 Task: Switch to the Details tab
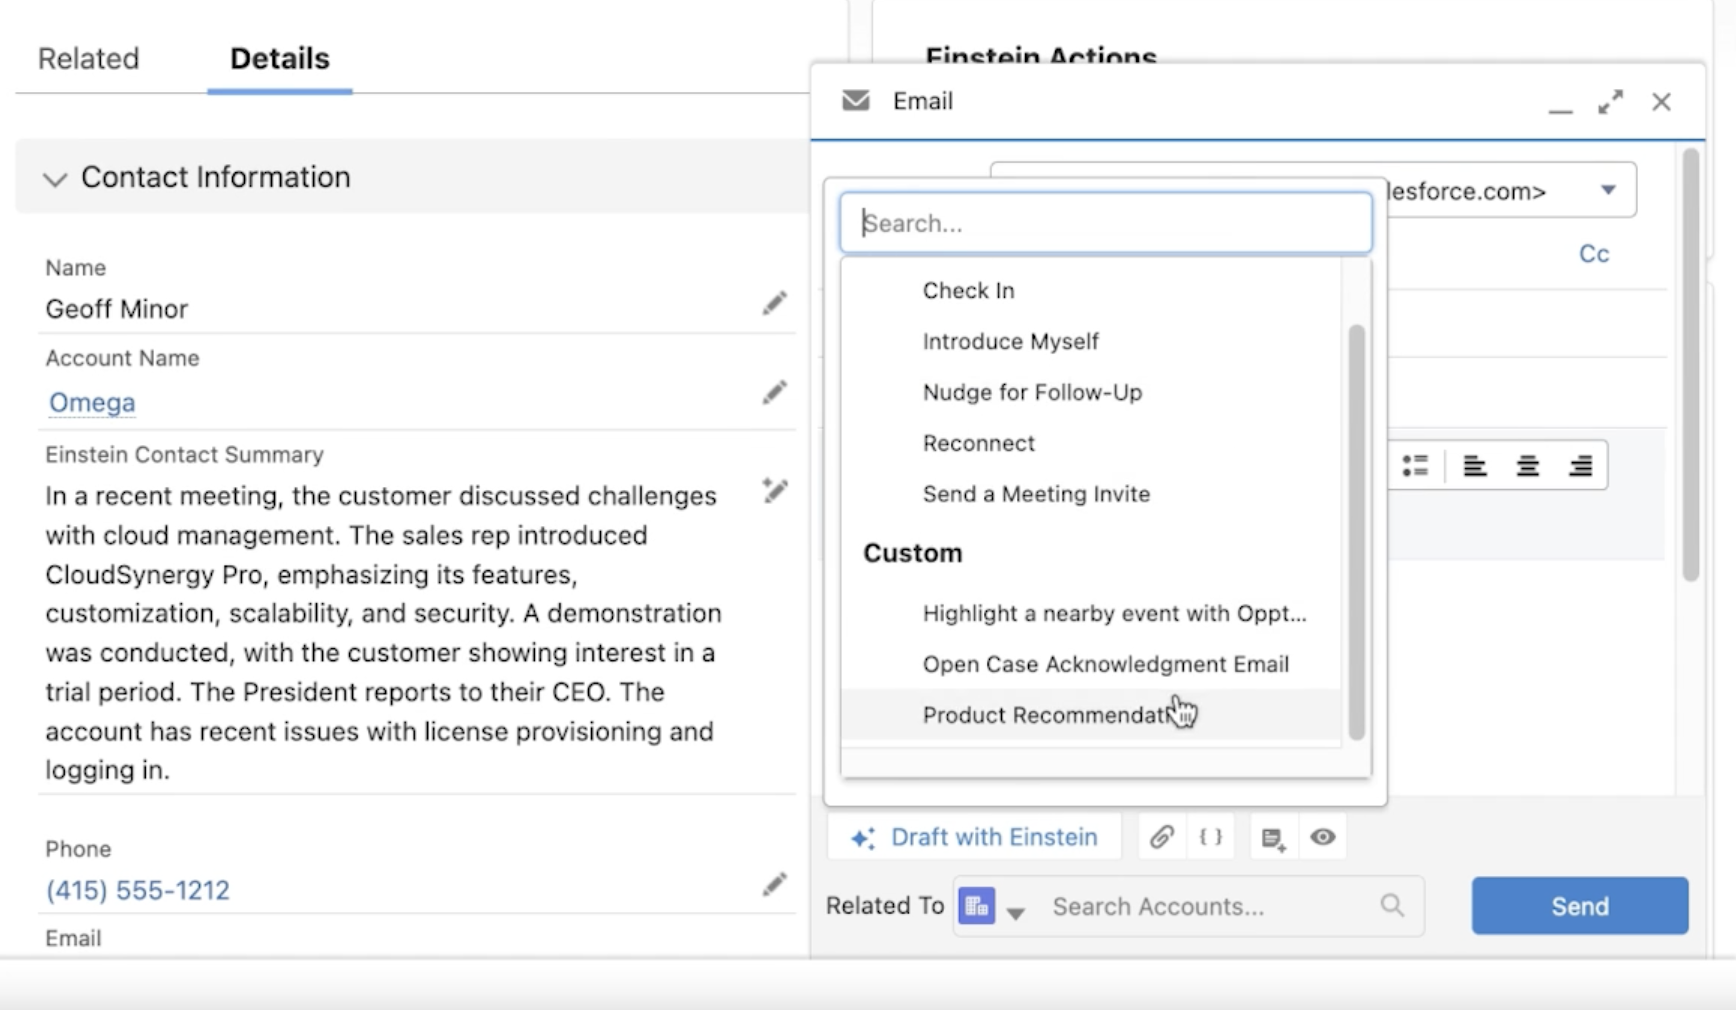tap(280, 58)
